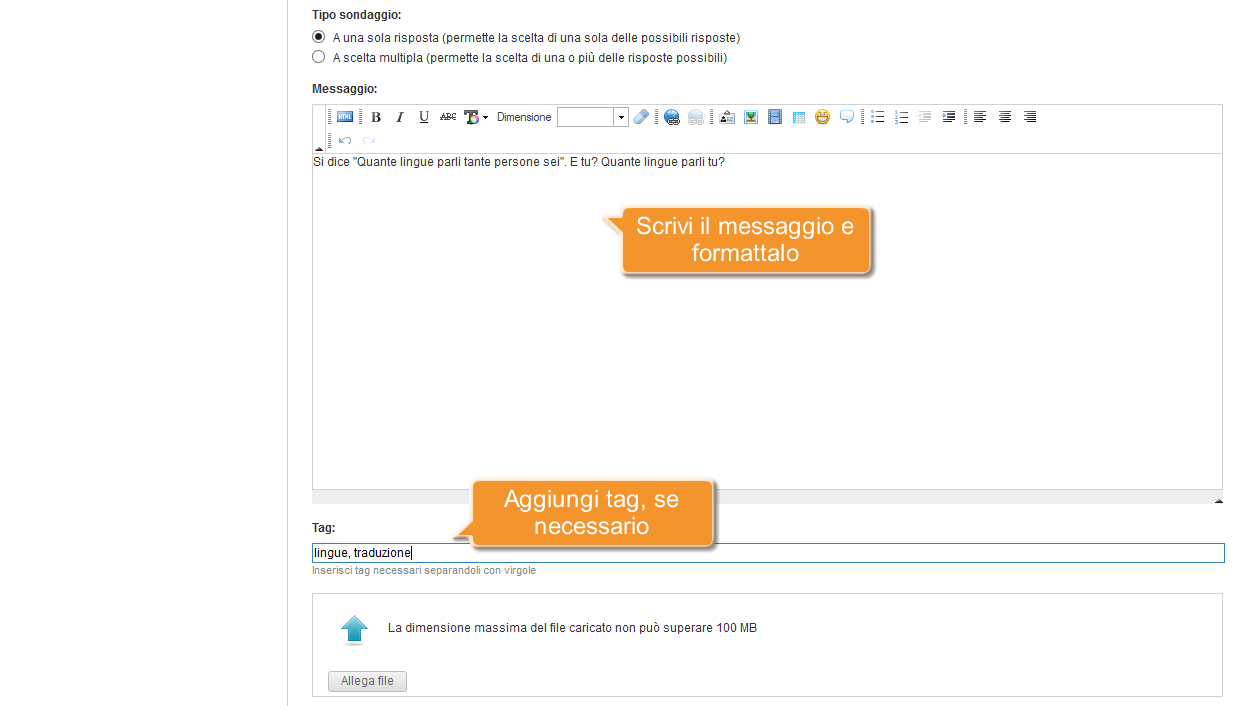The height and width of the screenshot is (706, 1238).
Task: Apply underline formatting
Action: tap(424, 117)
